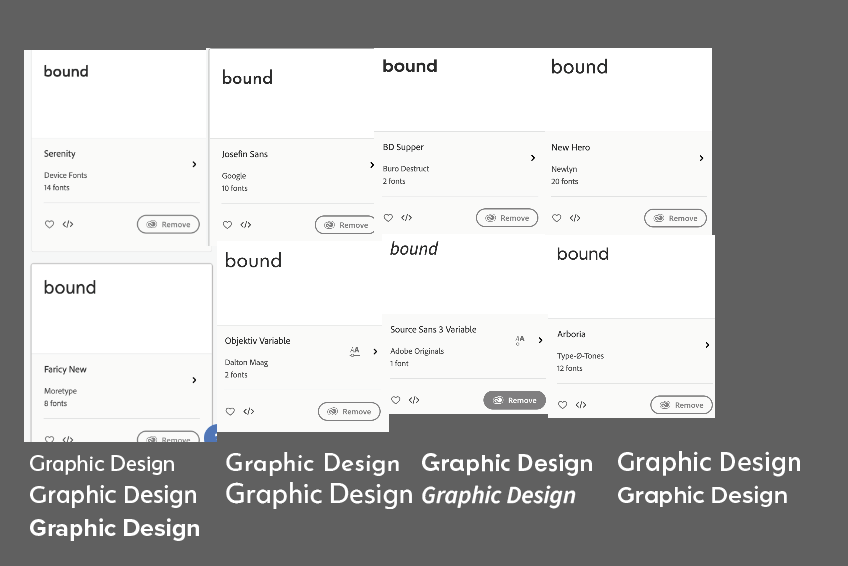This screenshot has height=566, width=848.
Task: Expand the BD Supper family chevron
Action: coord(533,158)
